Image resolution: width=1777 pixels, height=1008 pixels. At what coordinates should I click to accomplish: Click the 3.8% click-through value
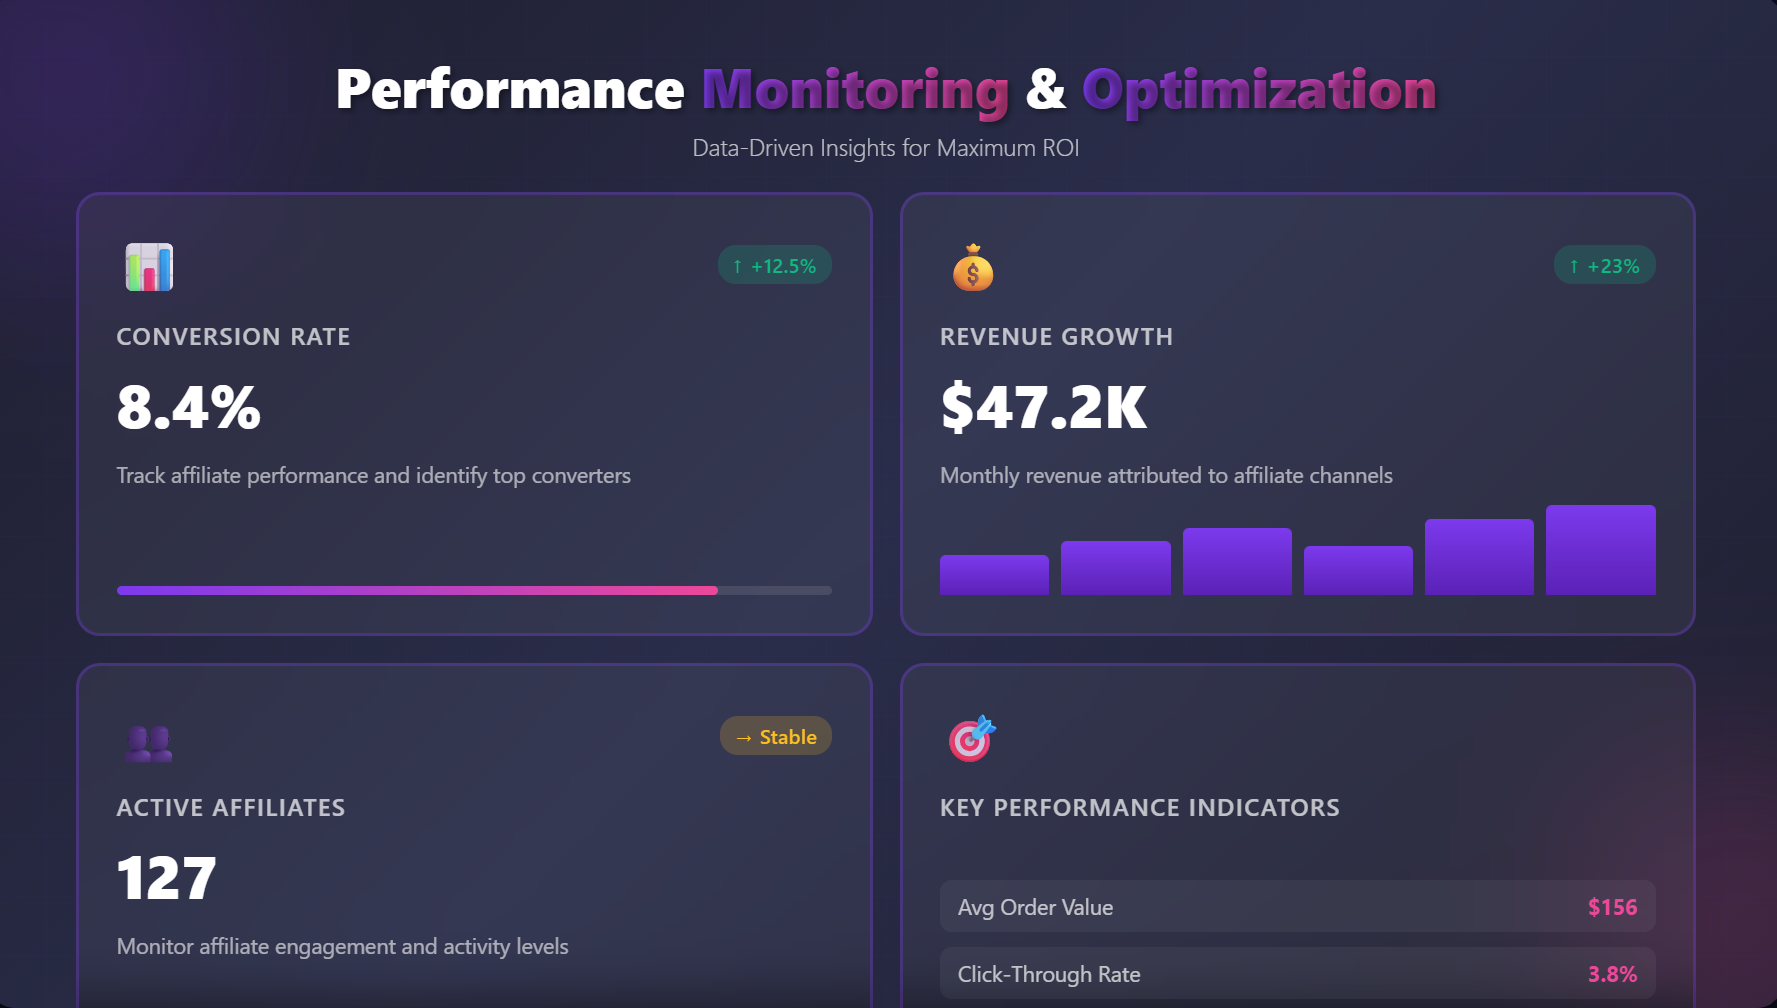[x=1612, y=974]
